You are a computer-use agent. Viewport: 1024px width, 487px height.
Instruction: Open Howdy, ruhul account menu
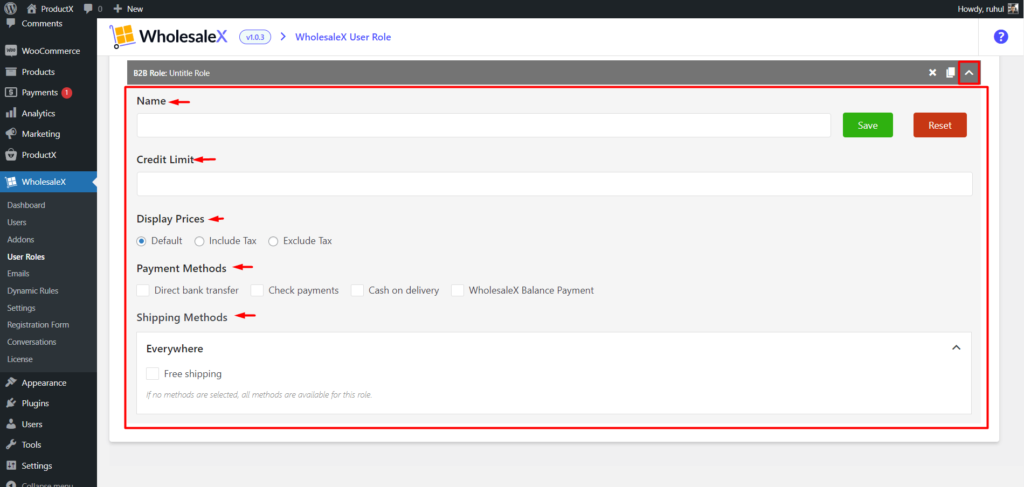(987, 9)
